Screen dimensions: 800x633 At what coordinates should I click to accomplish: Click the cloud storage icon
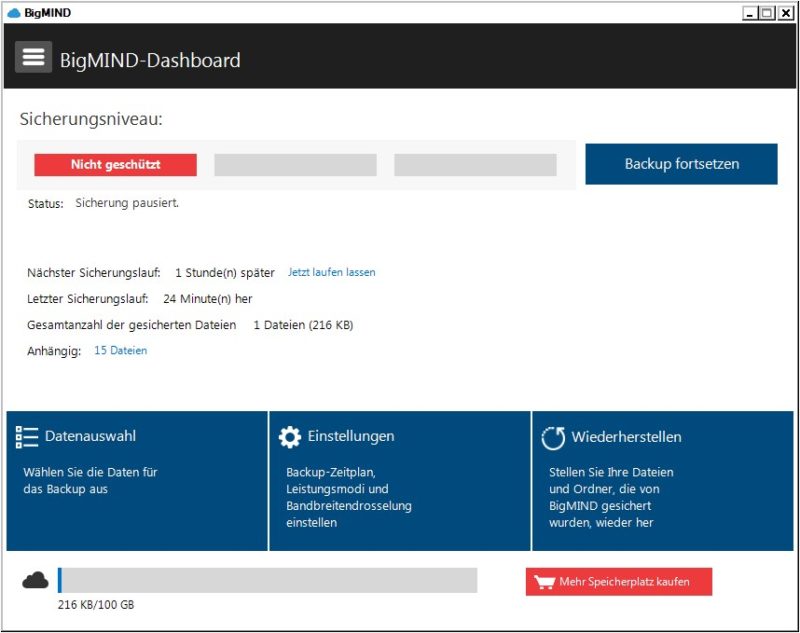coord(35,580)
